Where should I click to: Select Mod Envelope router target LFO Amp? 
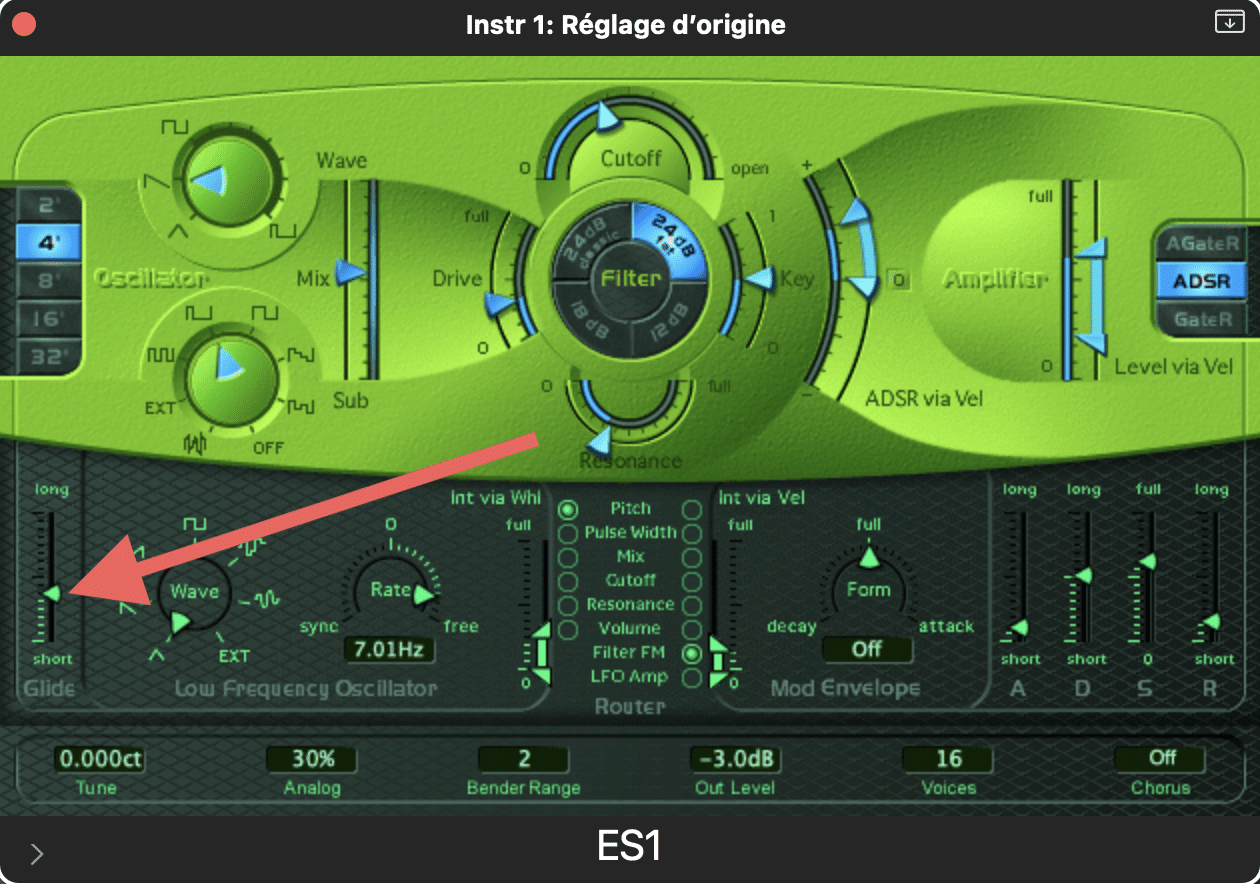[x=690, y=677]
